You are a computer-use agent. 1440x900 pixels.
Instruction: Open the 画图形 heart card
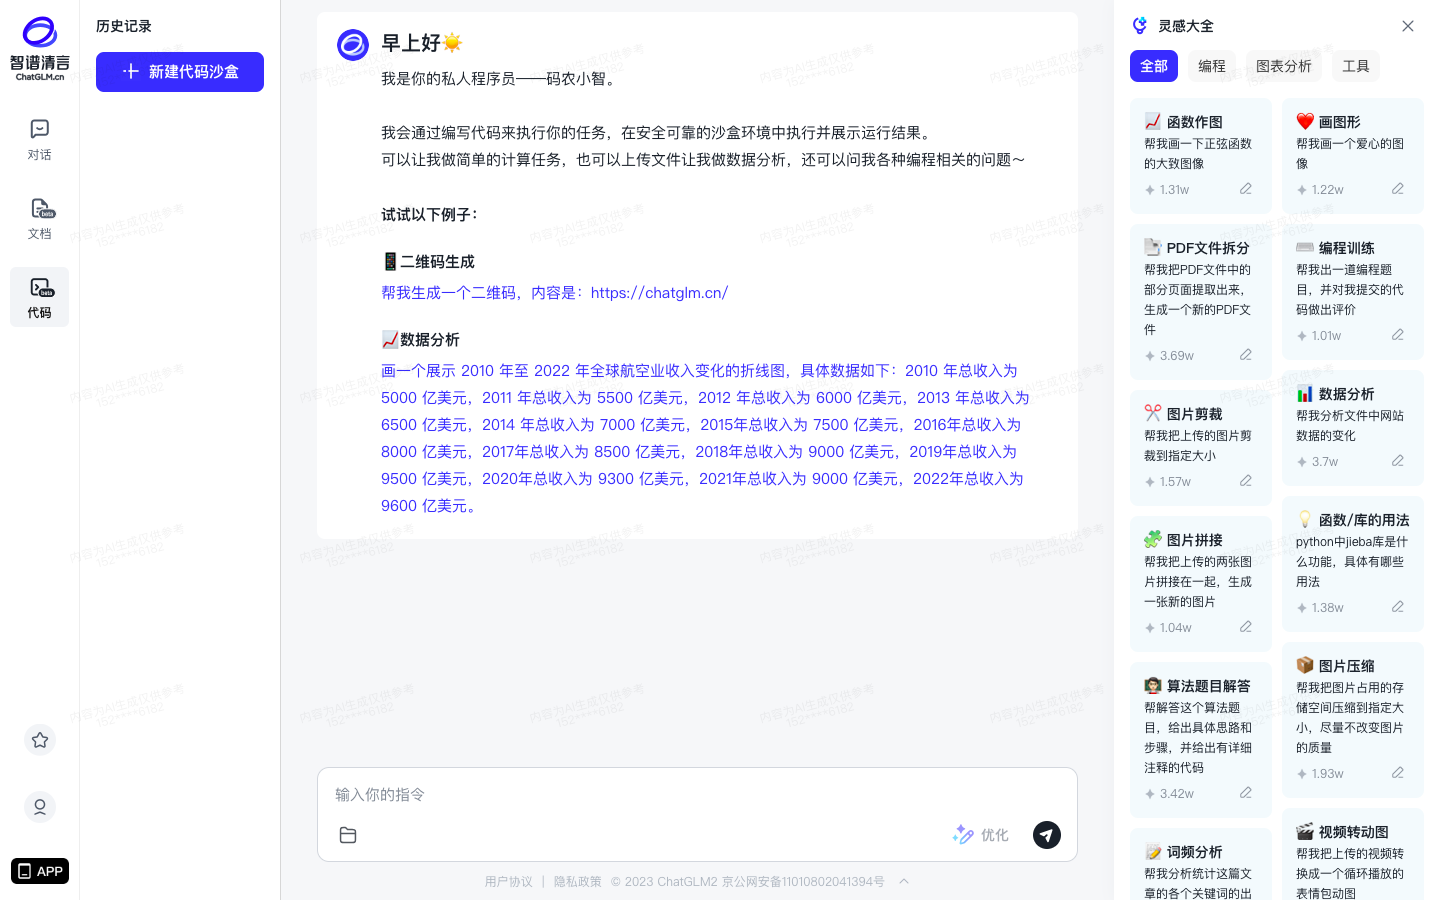[1353, 155]
